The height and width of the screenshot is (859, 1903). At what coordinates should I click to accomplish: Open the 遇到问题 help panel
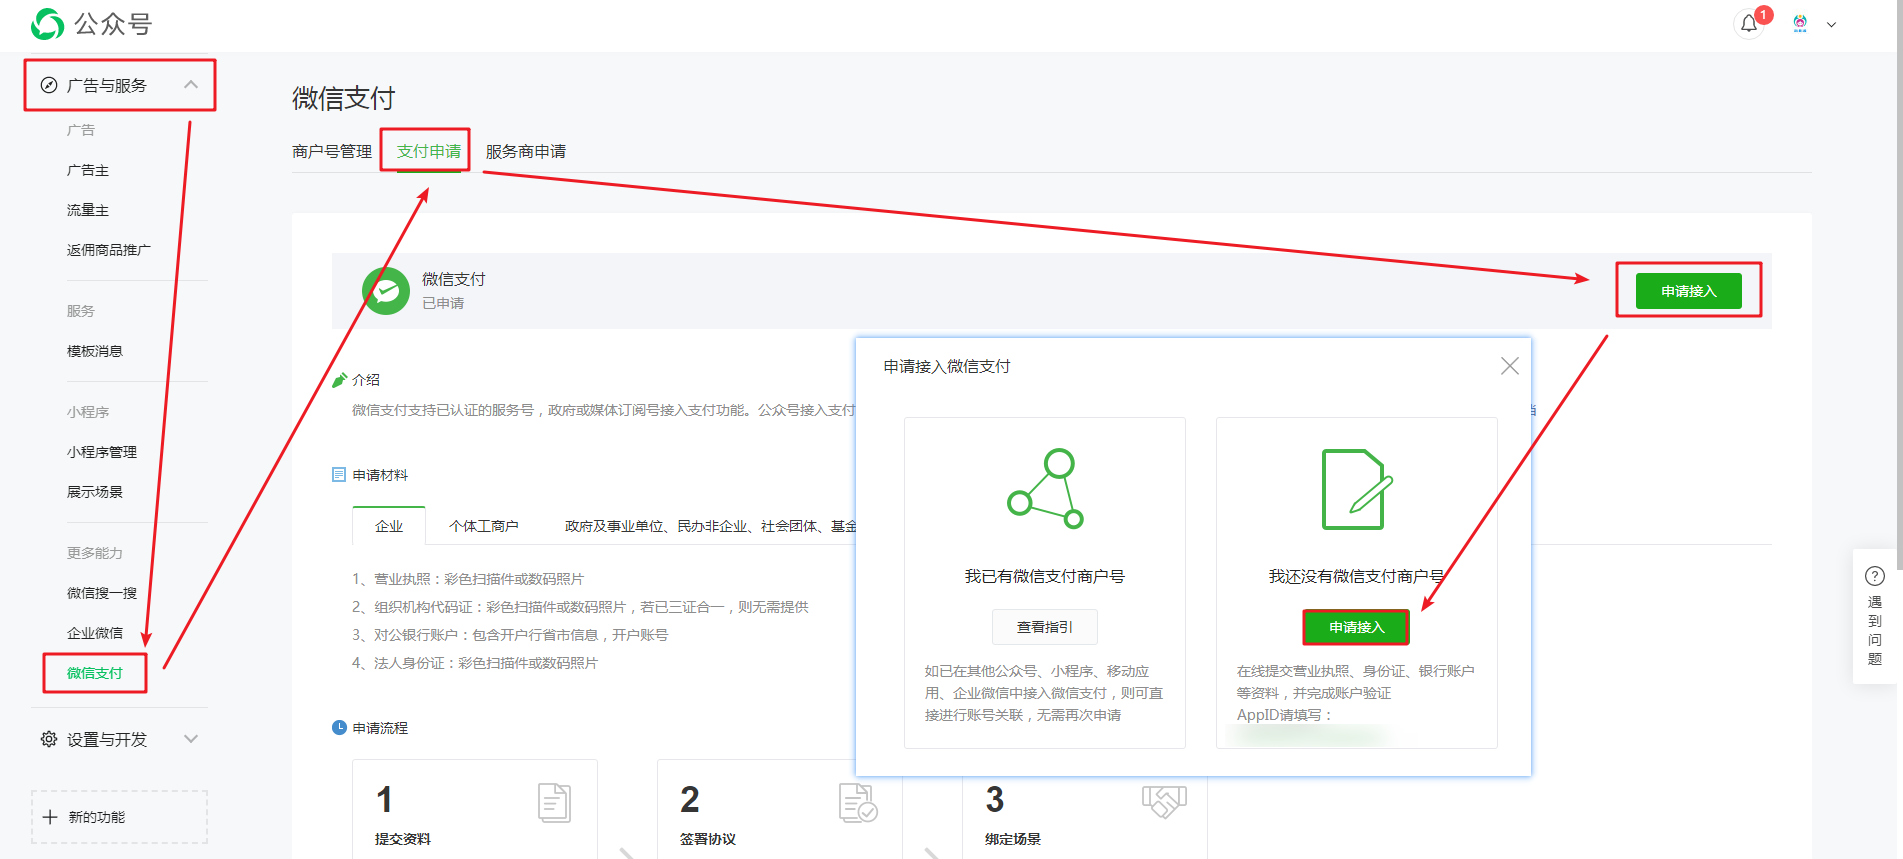(x=1875, y=616)
